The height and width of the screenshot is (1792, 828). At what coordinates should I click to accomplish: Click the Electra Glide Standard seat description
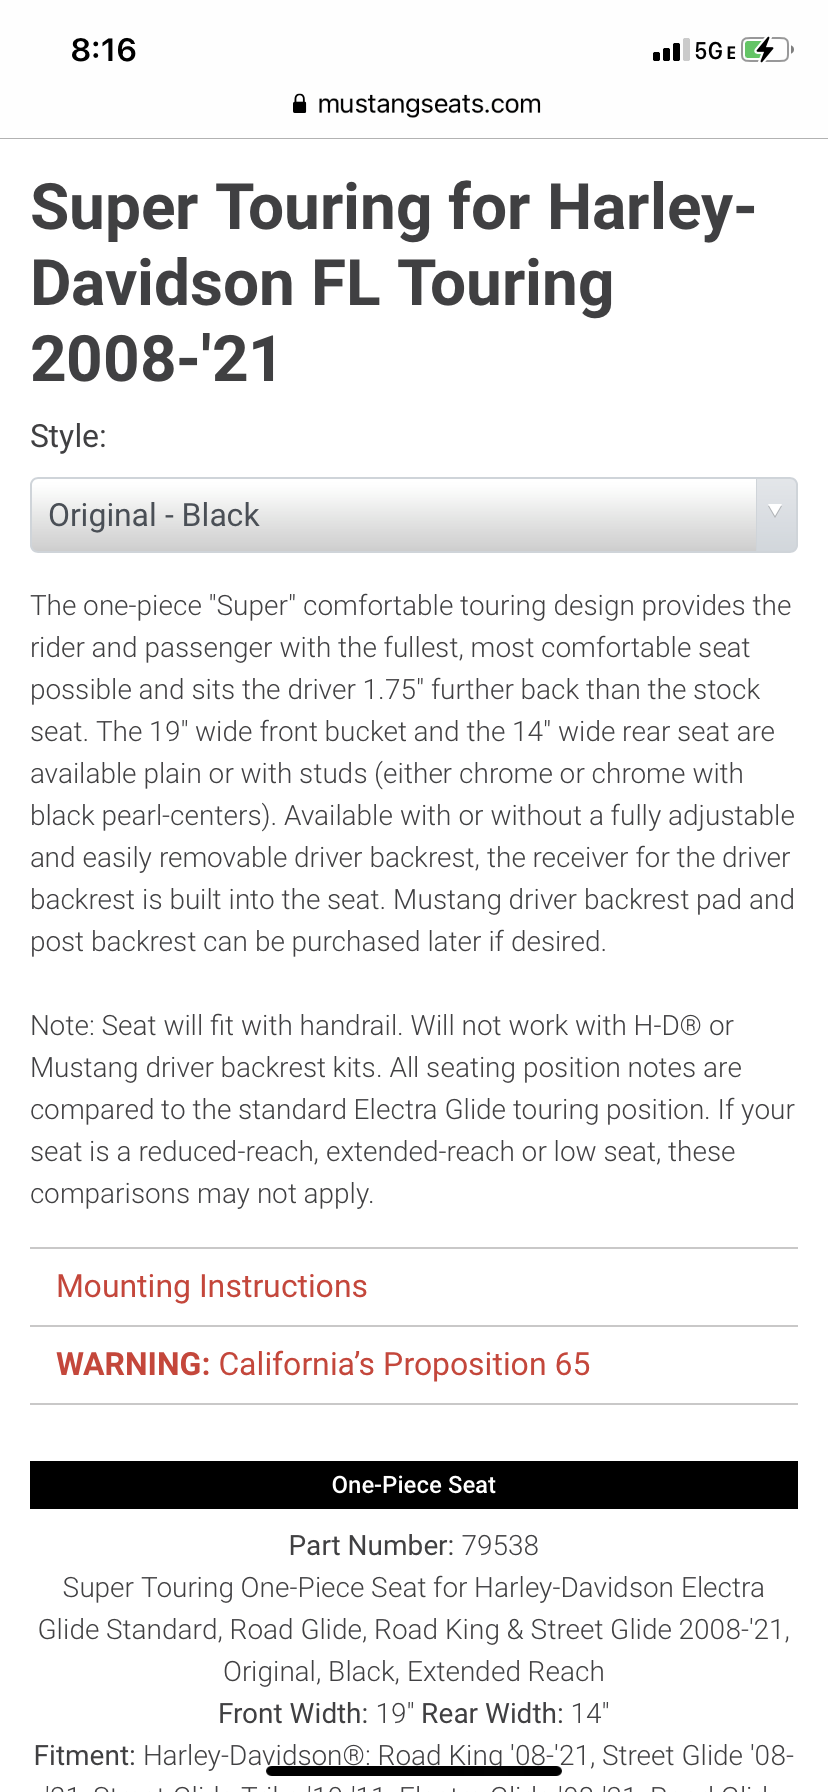pyautogui.click(x=414, y=1630)
